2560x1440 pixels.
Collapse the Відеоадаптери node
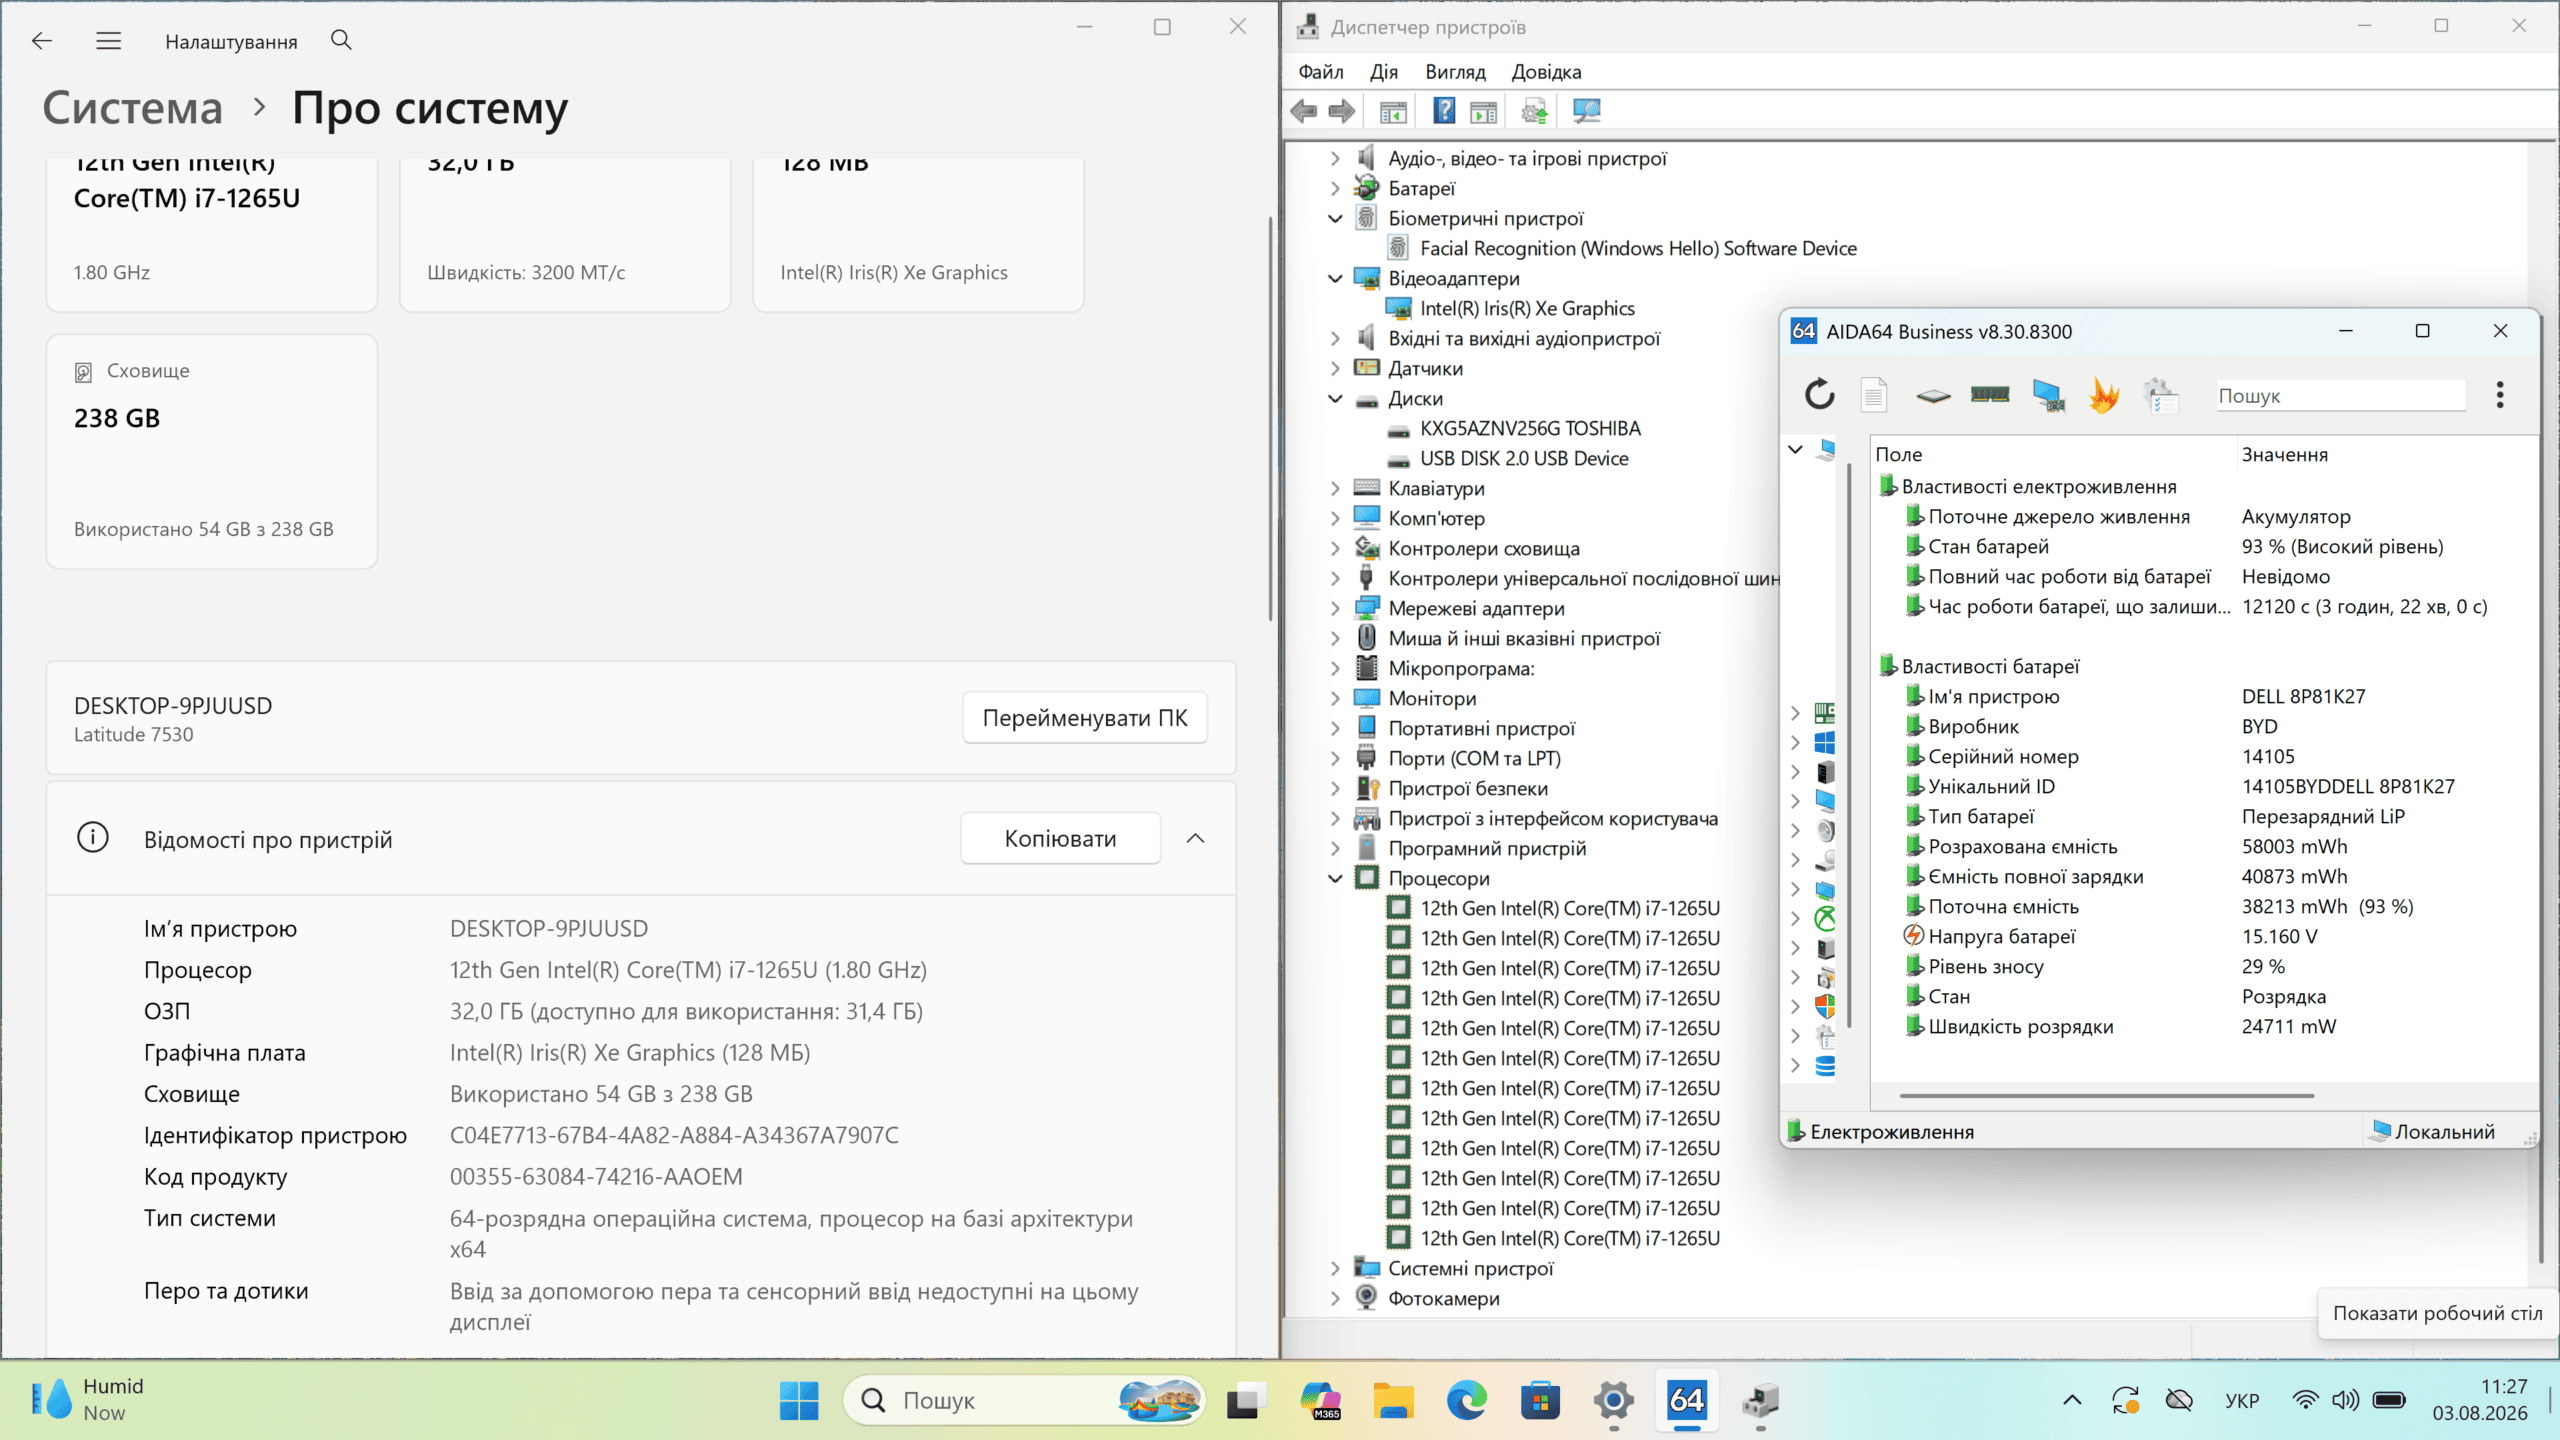click(1335, 278)
